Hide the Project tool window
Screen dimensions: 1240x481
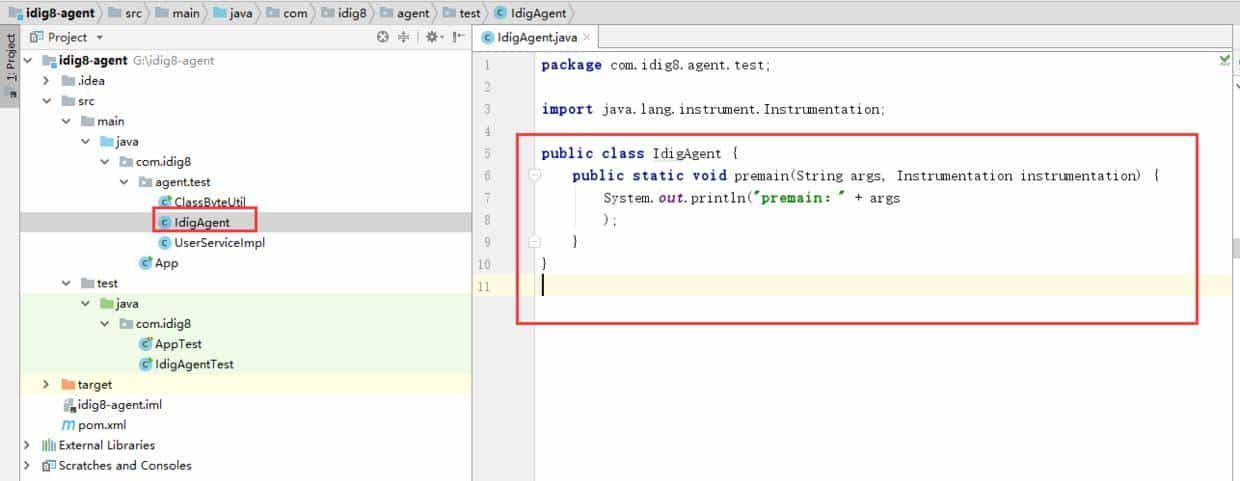[x=458, y=37]
